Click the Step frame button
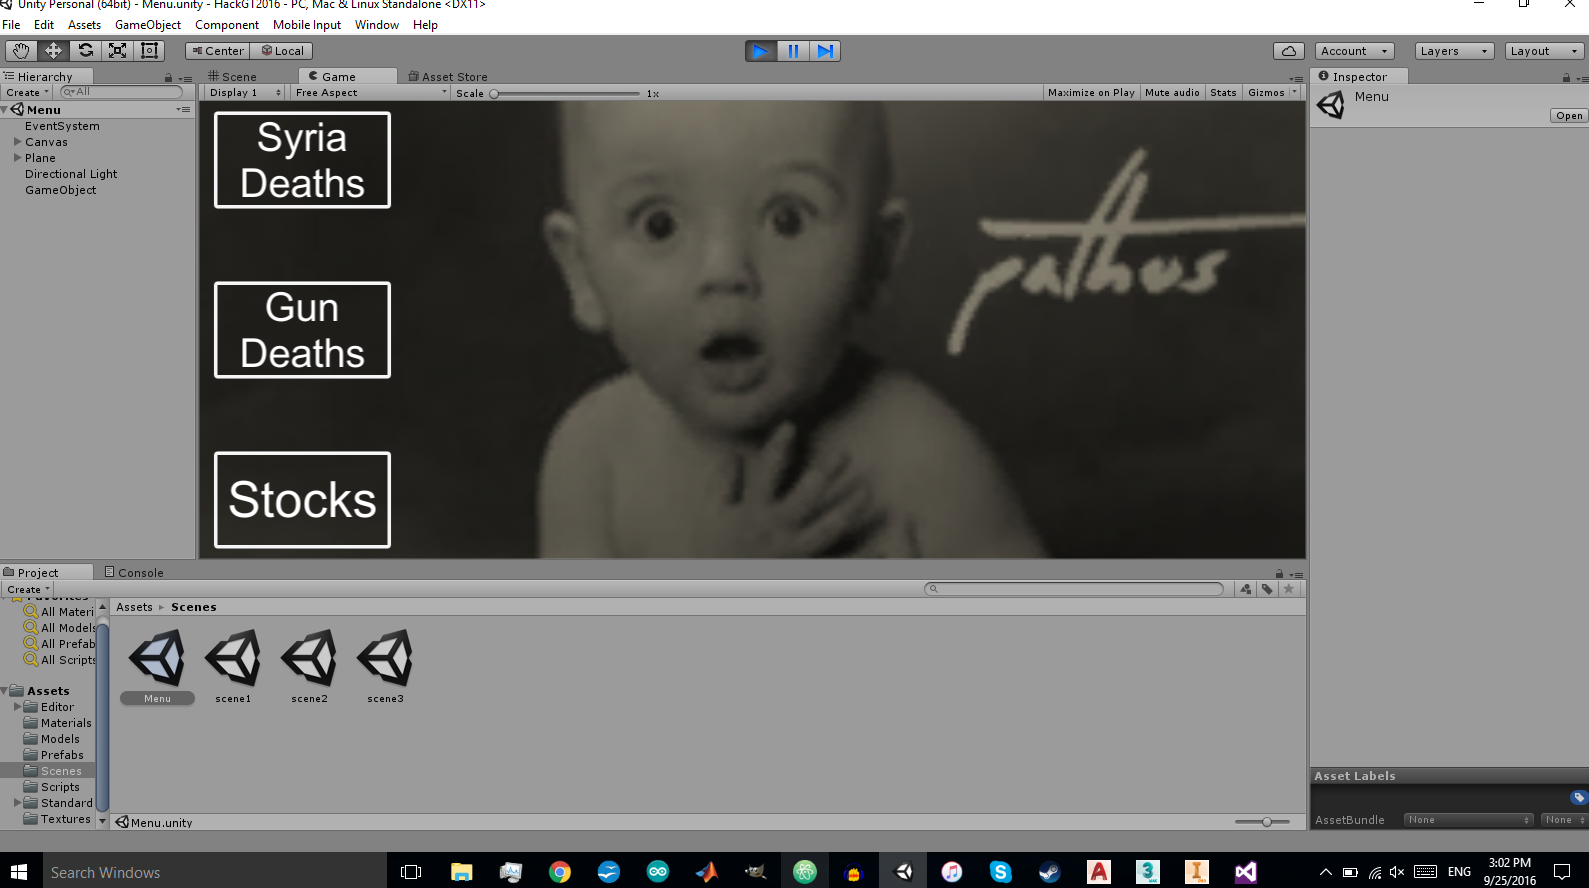 point(824,51)
